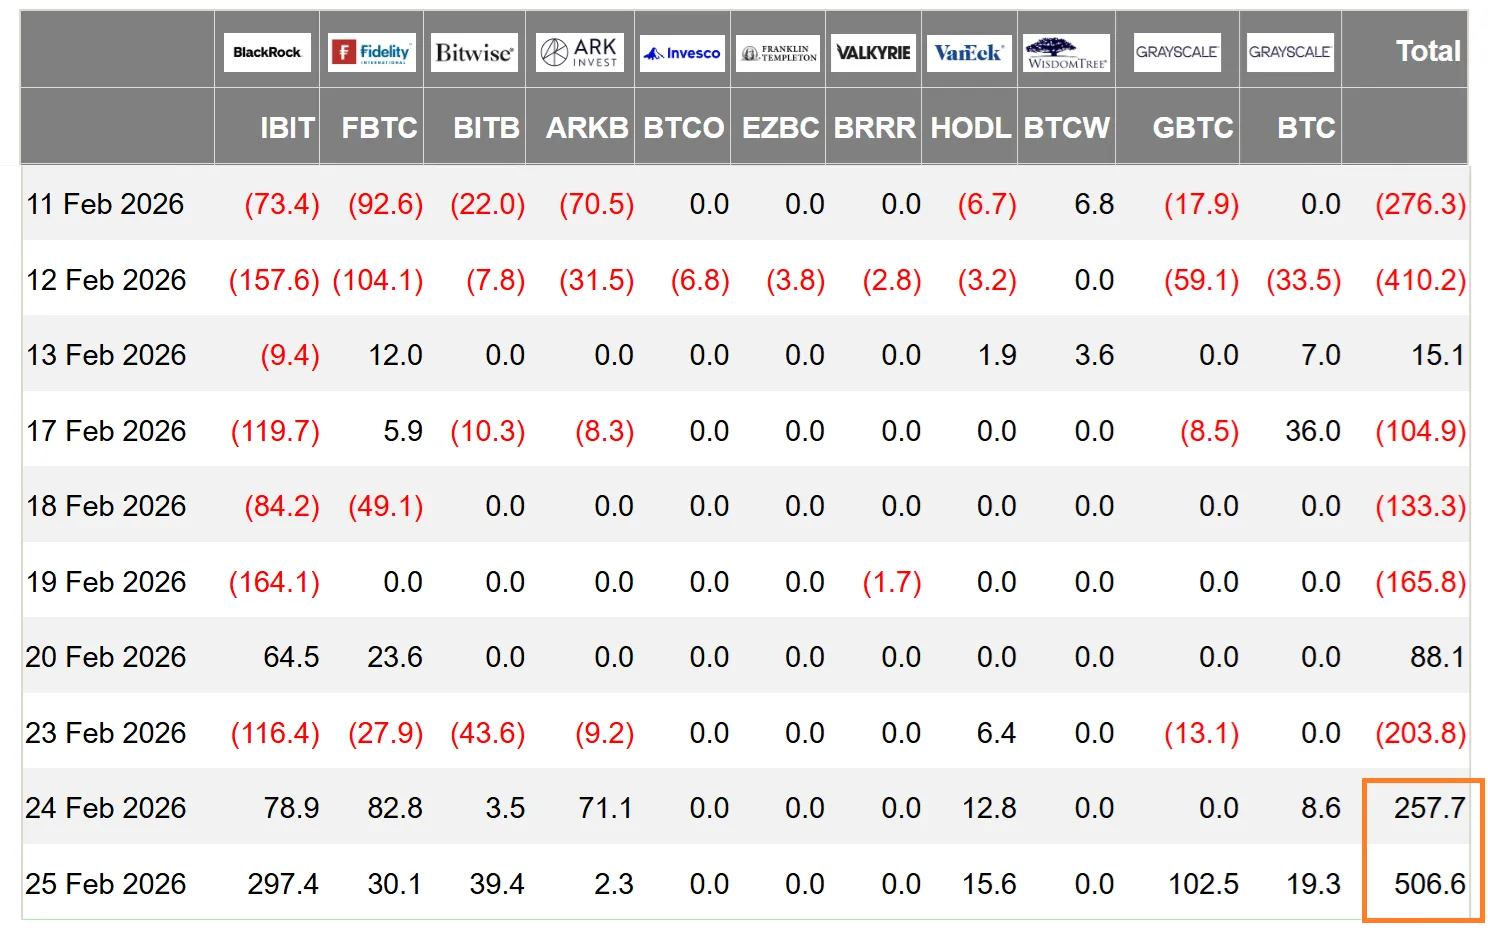Click the 25 Feb 2026 date cell

106,884
